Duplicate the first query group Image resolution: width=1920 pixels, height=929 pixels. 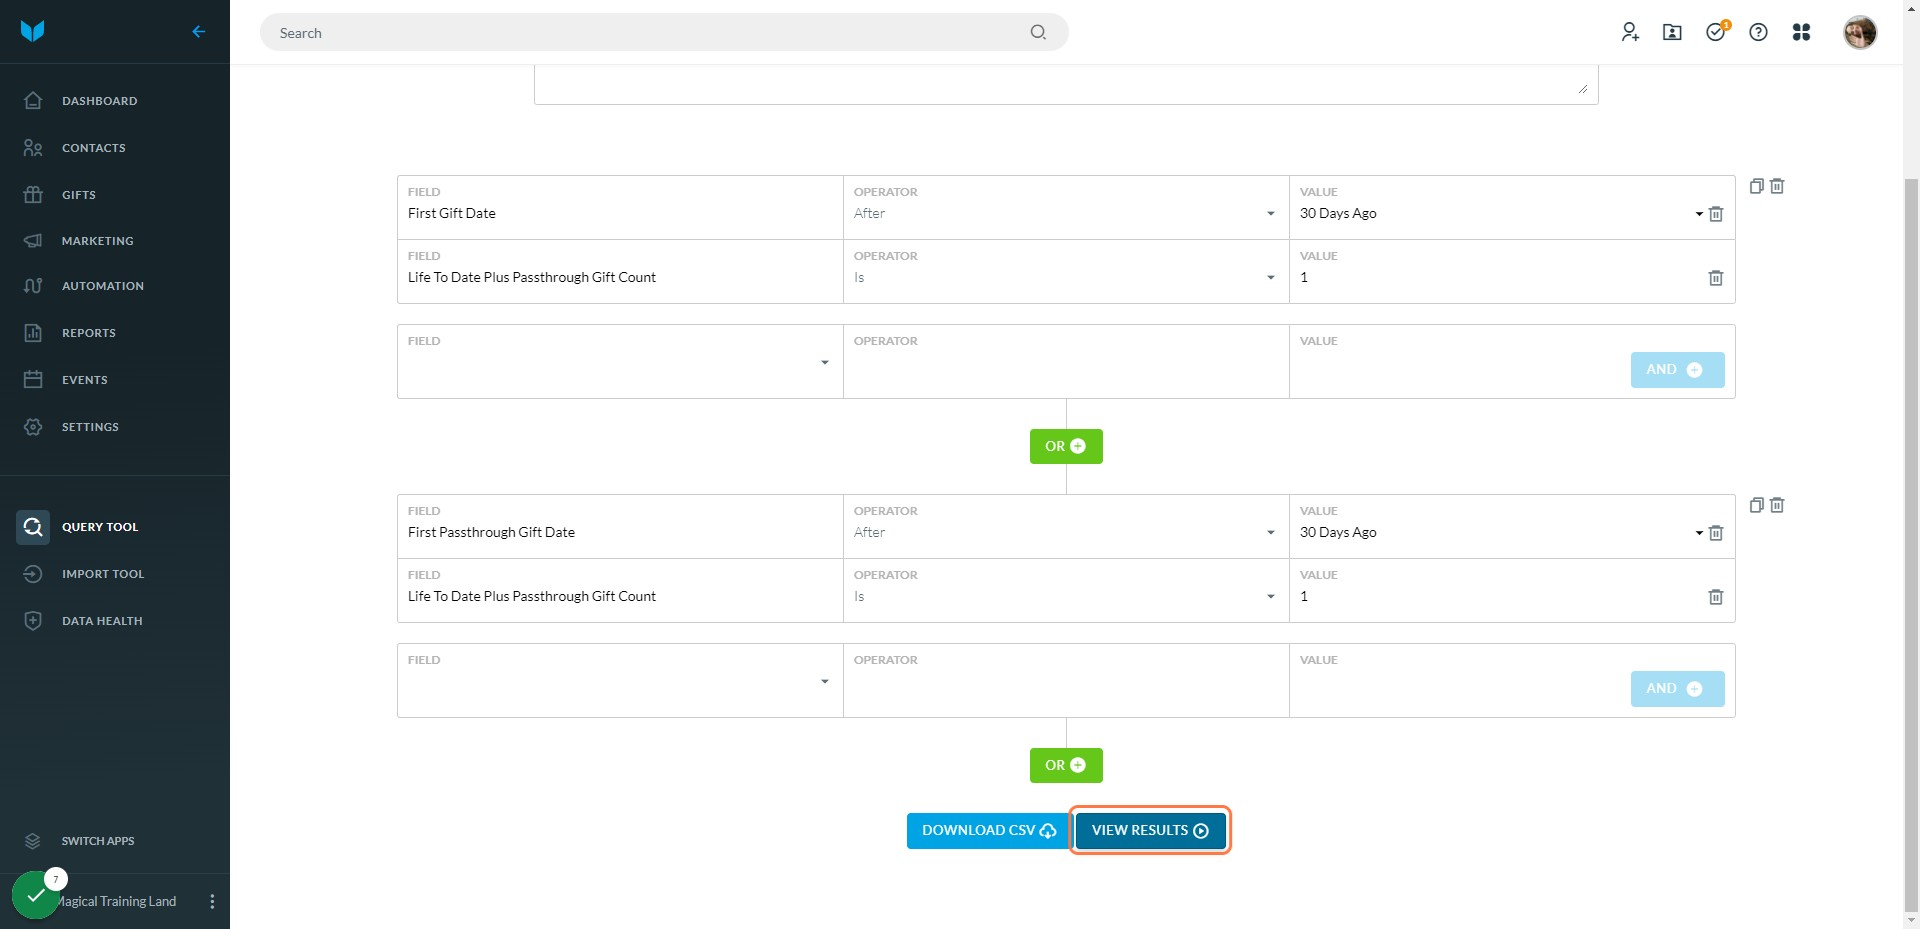tap(1756, 186)
